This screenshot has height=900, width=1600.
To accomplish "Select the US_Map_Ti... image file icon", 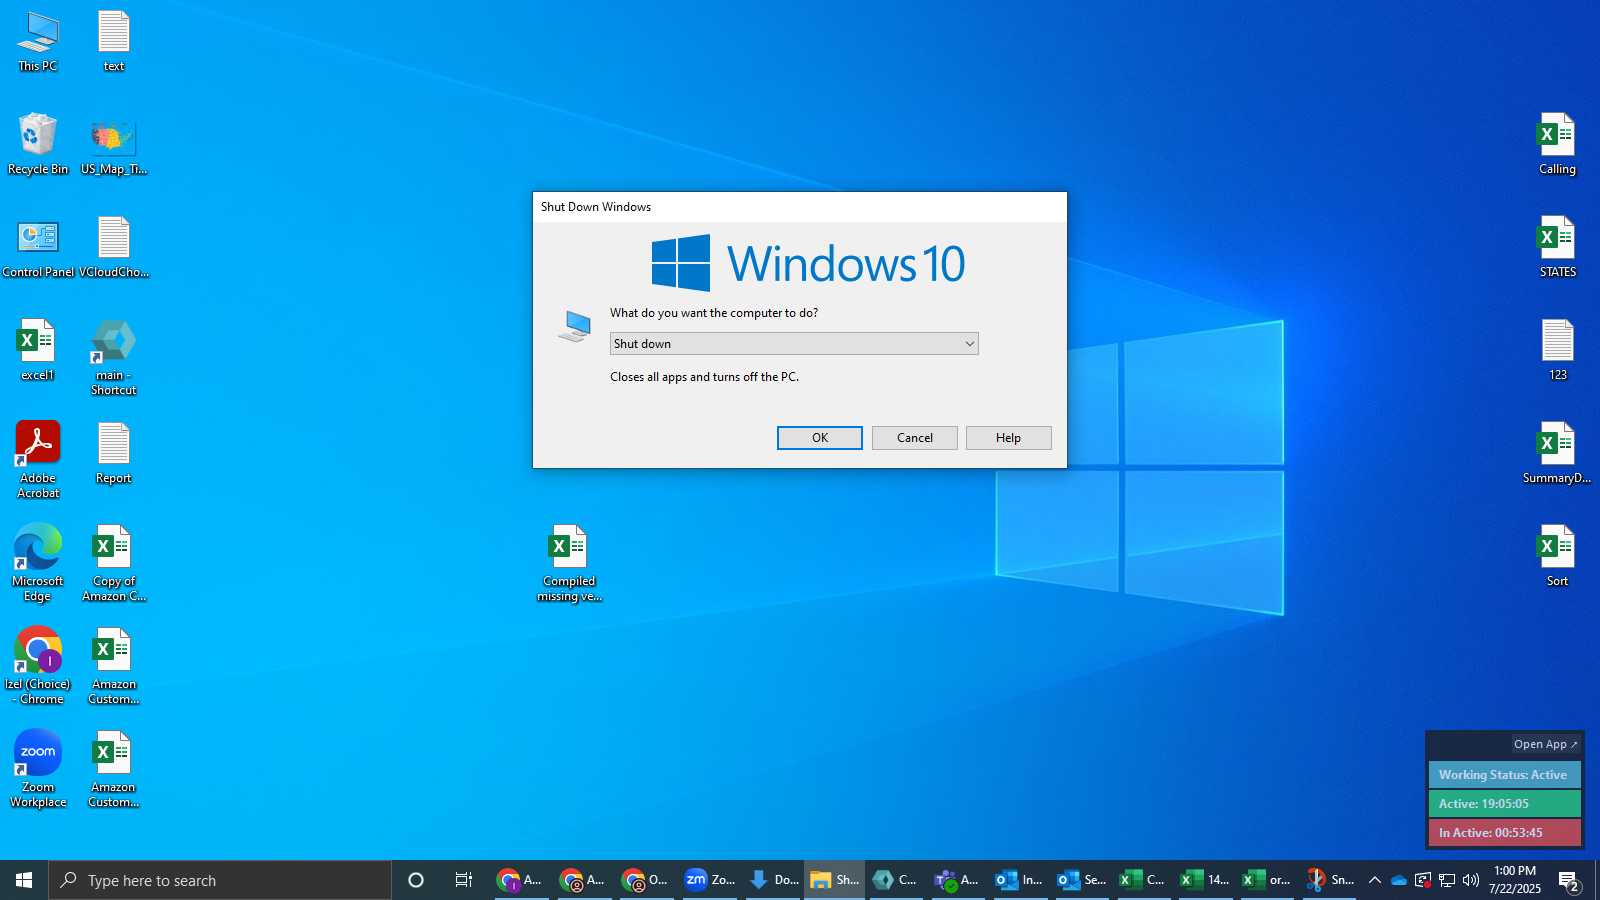I will click(114, 146).
